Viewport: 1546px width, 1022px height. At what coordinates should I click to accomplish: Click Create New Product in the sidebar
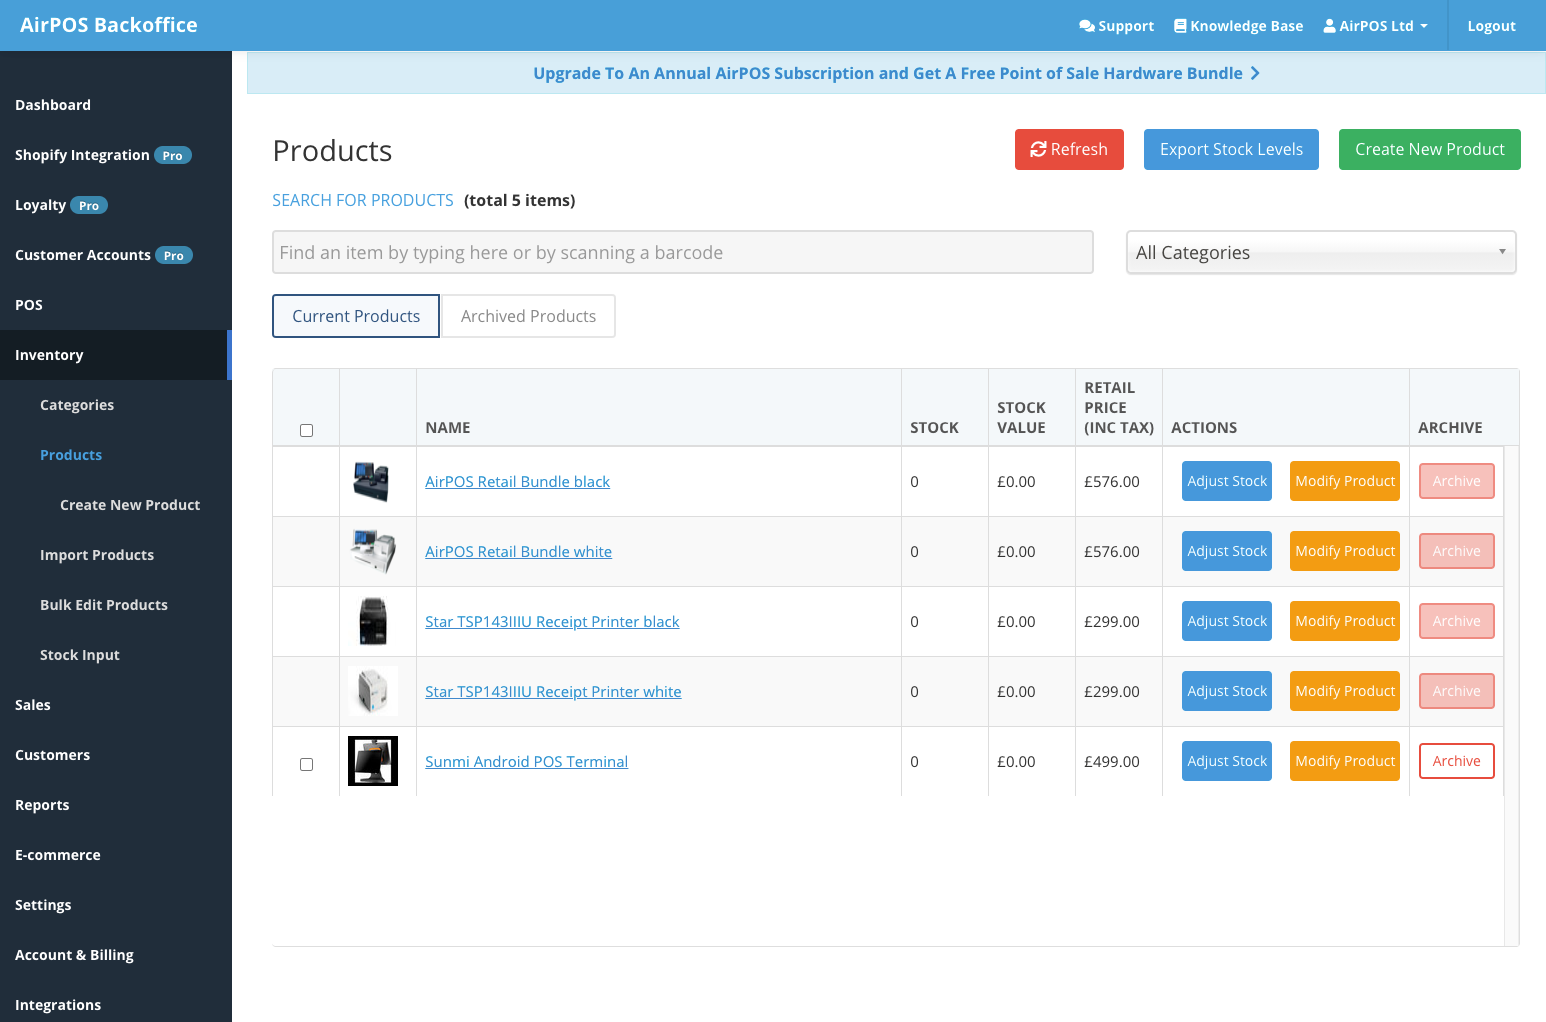130,505
